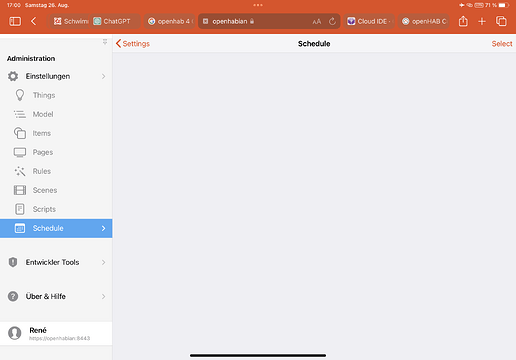Expand Einstellungen chevron
Screen dimensions: 516x360
click(x=103, y=76)
